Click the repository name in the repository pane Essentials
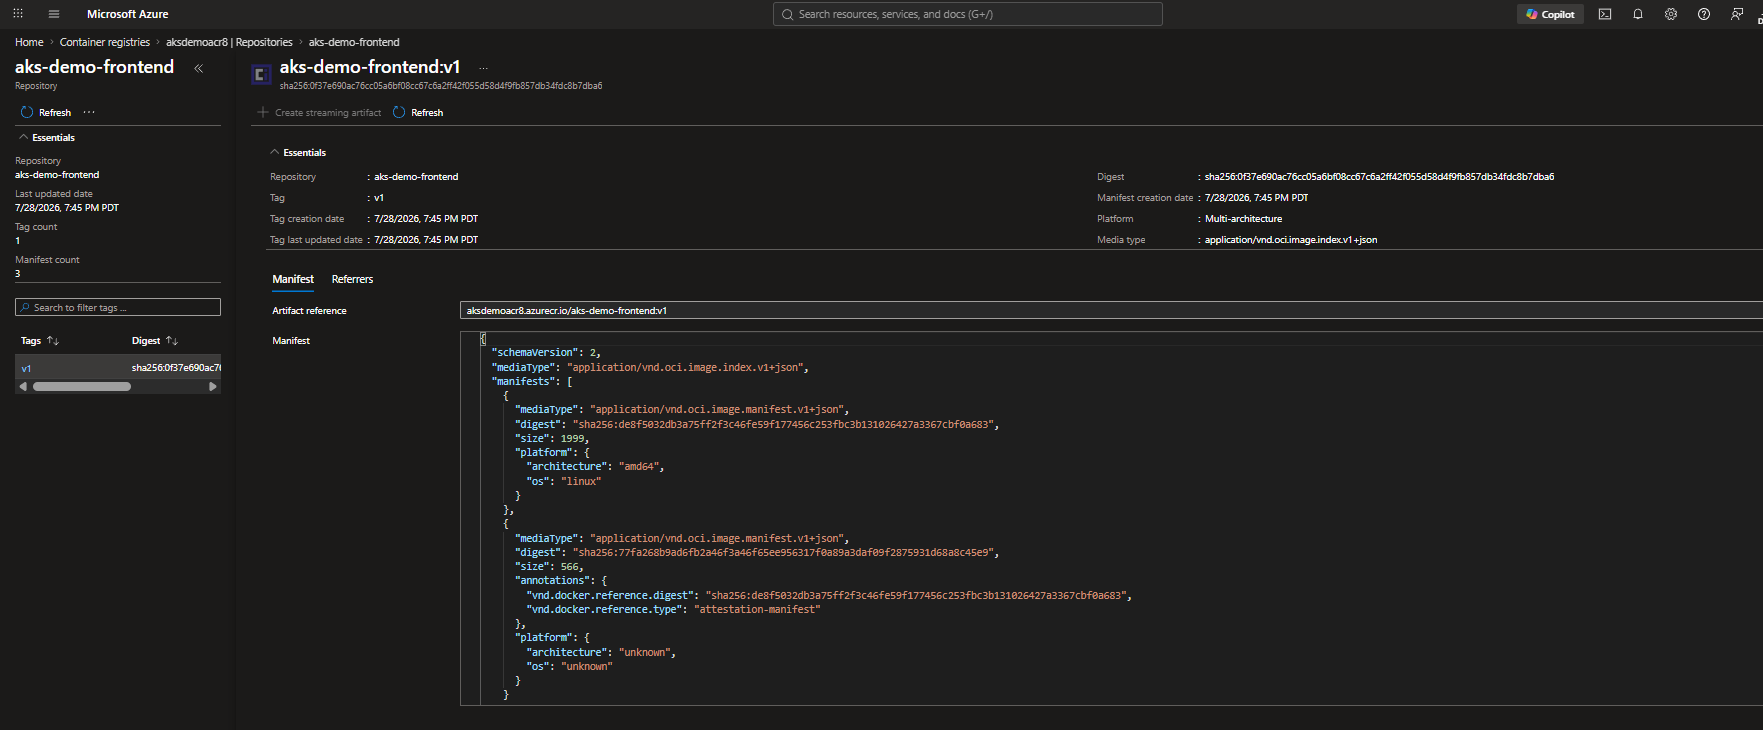1763x730 pixels. 57,175
